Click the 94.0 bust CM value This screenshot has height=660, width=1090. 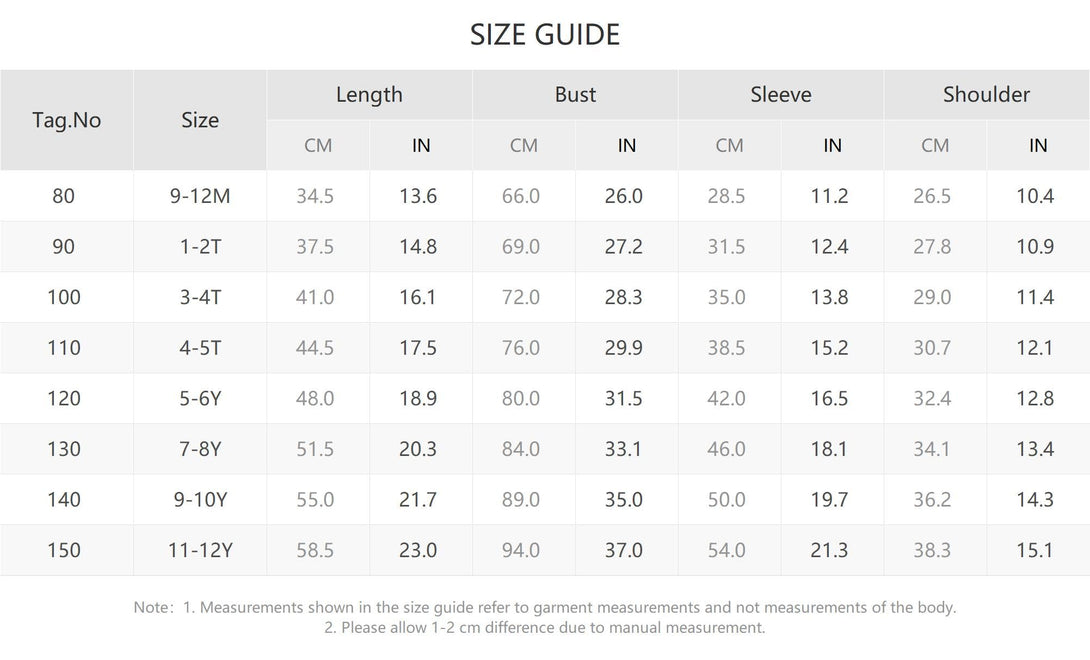coord(521,551)
